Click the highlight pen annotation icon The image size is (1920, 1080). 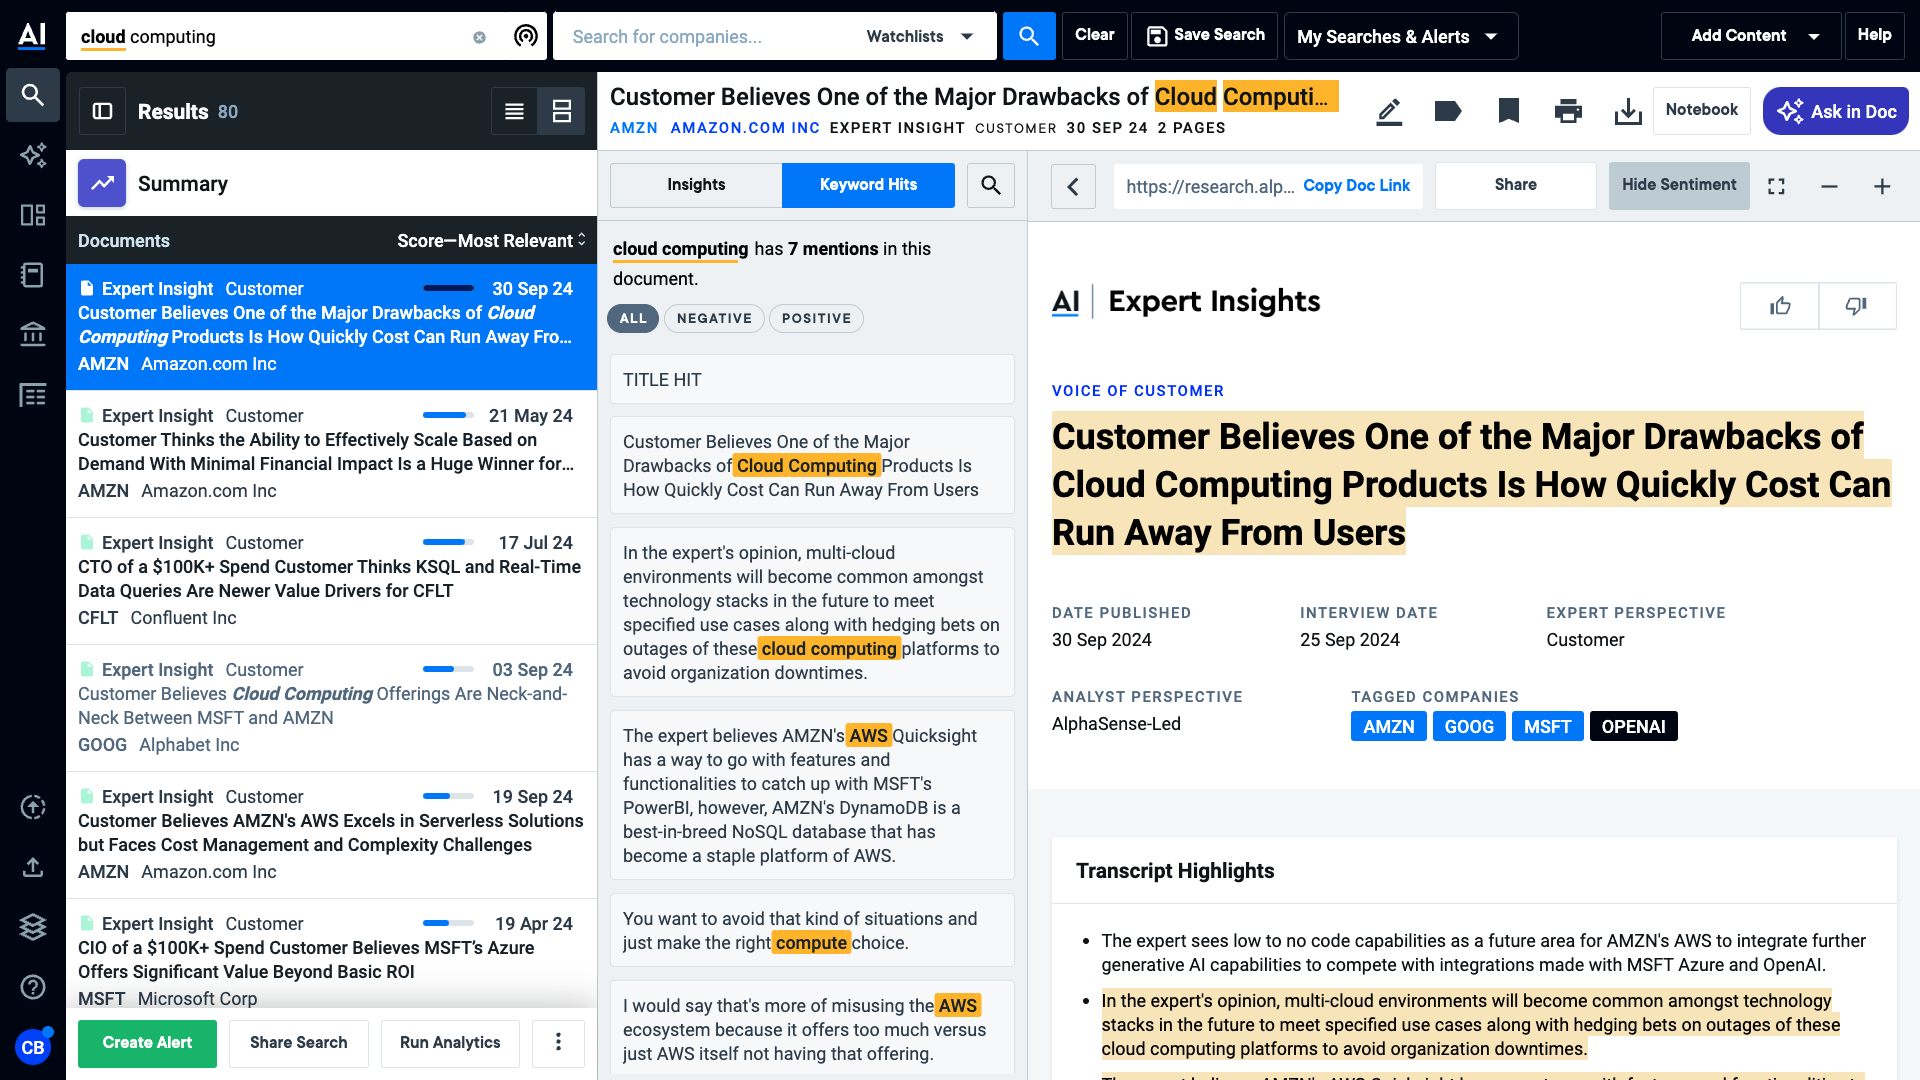1389,111
